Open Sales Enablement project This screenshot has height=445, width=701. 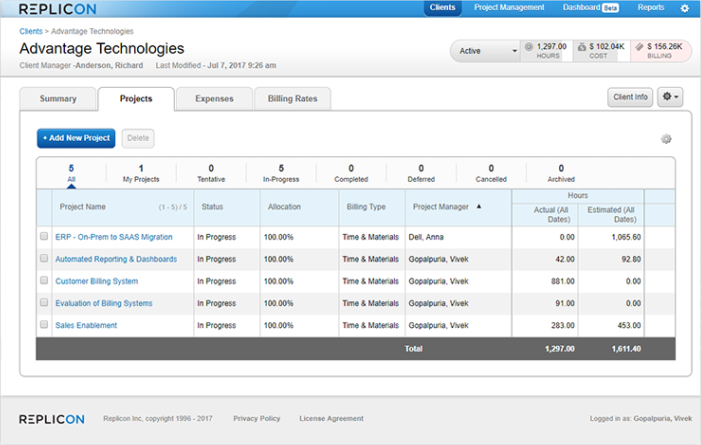(86, 325)
